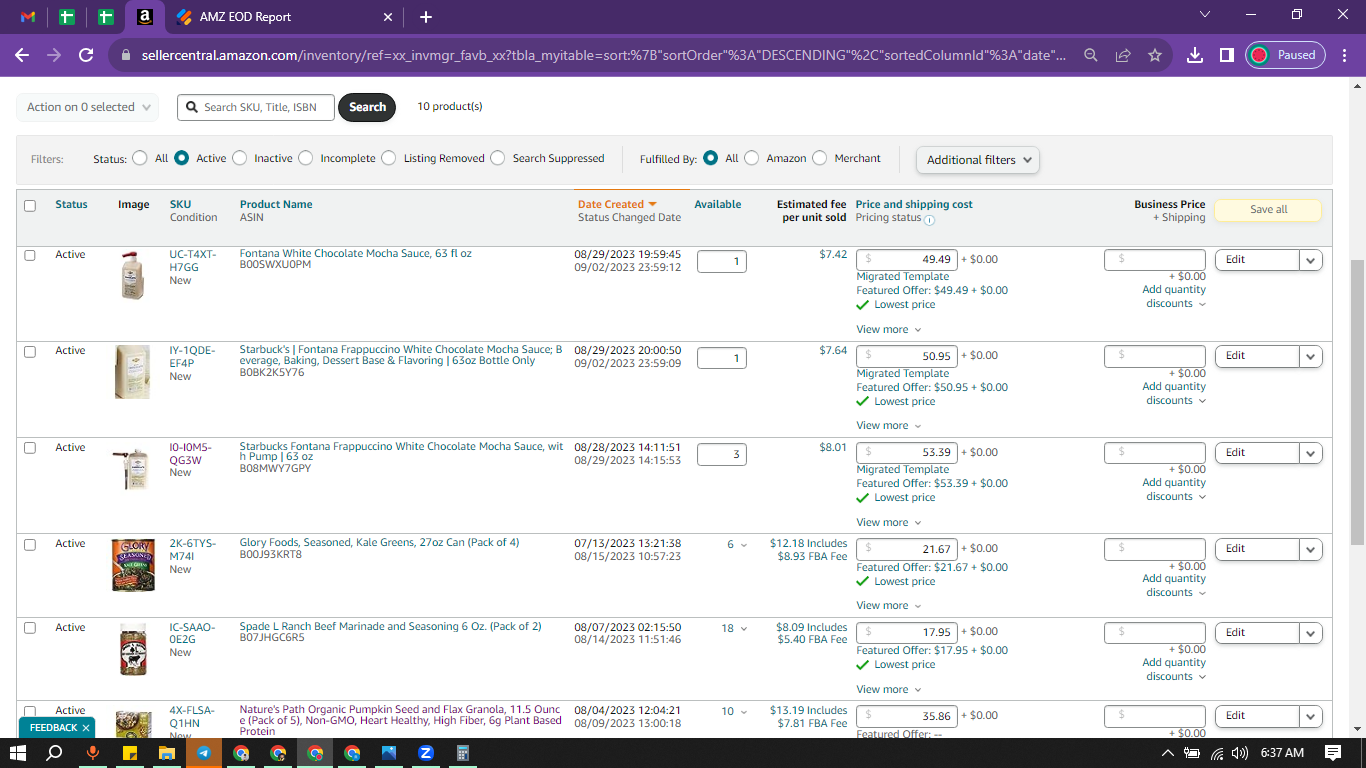Image resolution: width=1366 pixels, height=768 pixels.
Task: Expand the Available 18 chevron for Spade L Ranch
Action: coord(743,629)
